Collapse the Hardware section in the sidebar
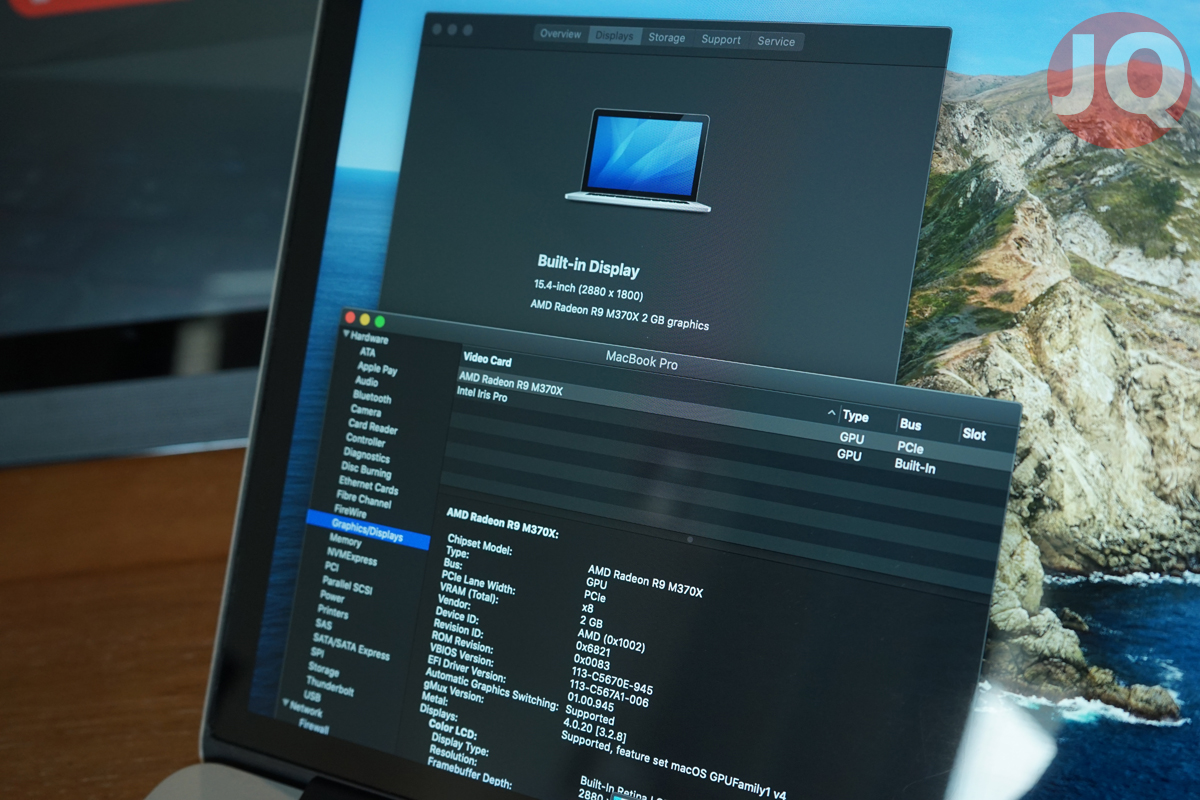This screenshot has height=800, width=1200. point(348,335)
